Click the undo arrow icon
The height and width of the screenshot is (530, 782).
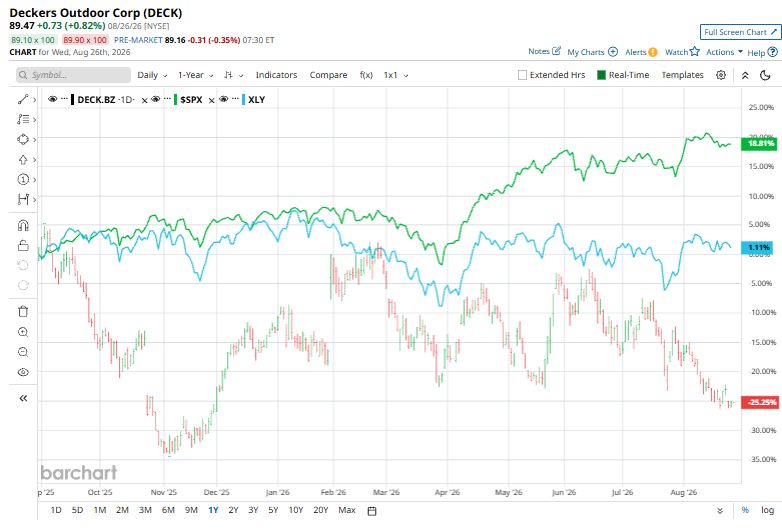23,265
